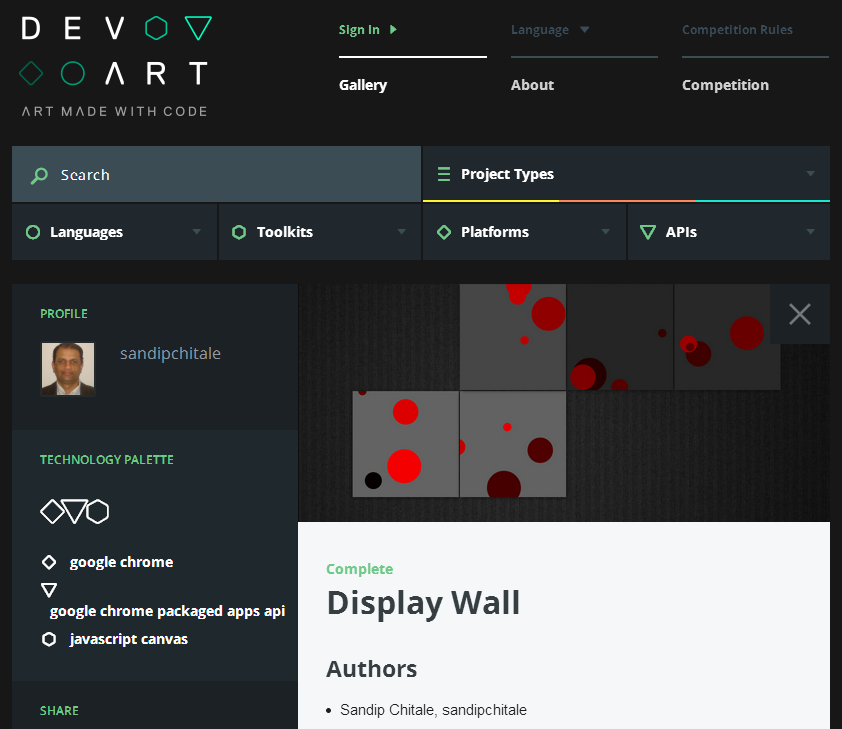Image resolution: width=842 pixels, height=729 pixels.
Task: Click hexagon icon beside javascript canvas
Action: 49,639
